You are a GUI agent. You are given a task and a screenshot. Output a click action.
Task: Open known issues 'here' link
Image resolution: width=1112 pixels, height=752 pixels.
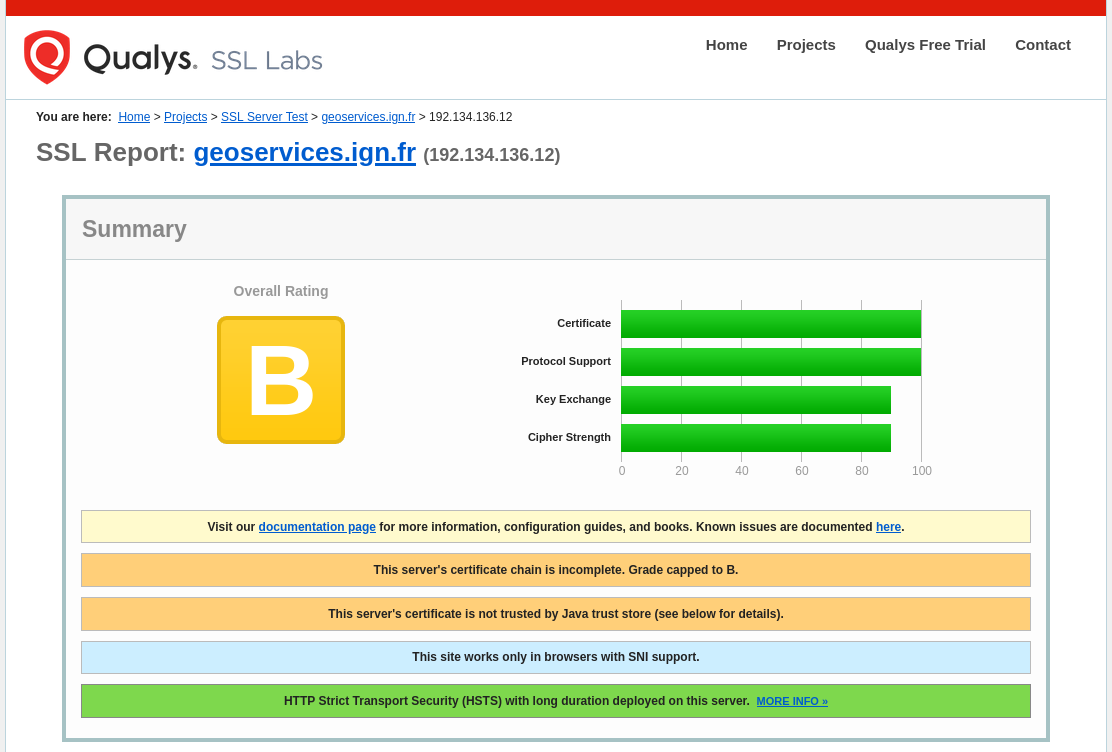(x=888, y=526)
